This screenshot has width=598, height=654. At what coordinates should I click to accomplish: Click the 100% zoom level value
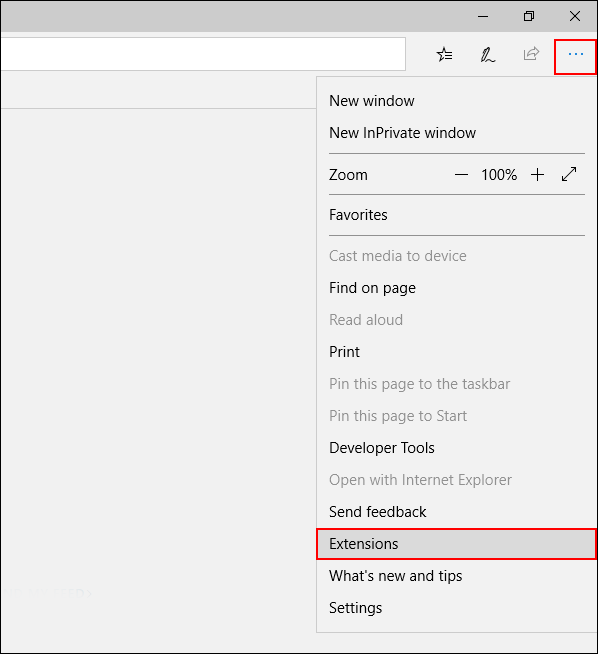point(499,175)
